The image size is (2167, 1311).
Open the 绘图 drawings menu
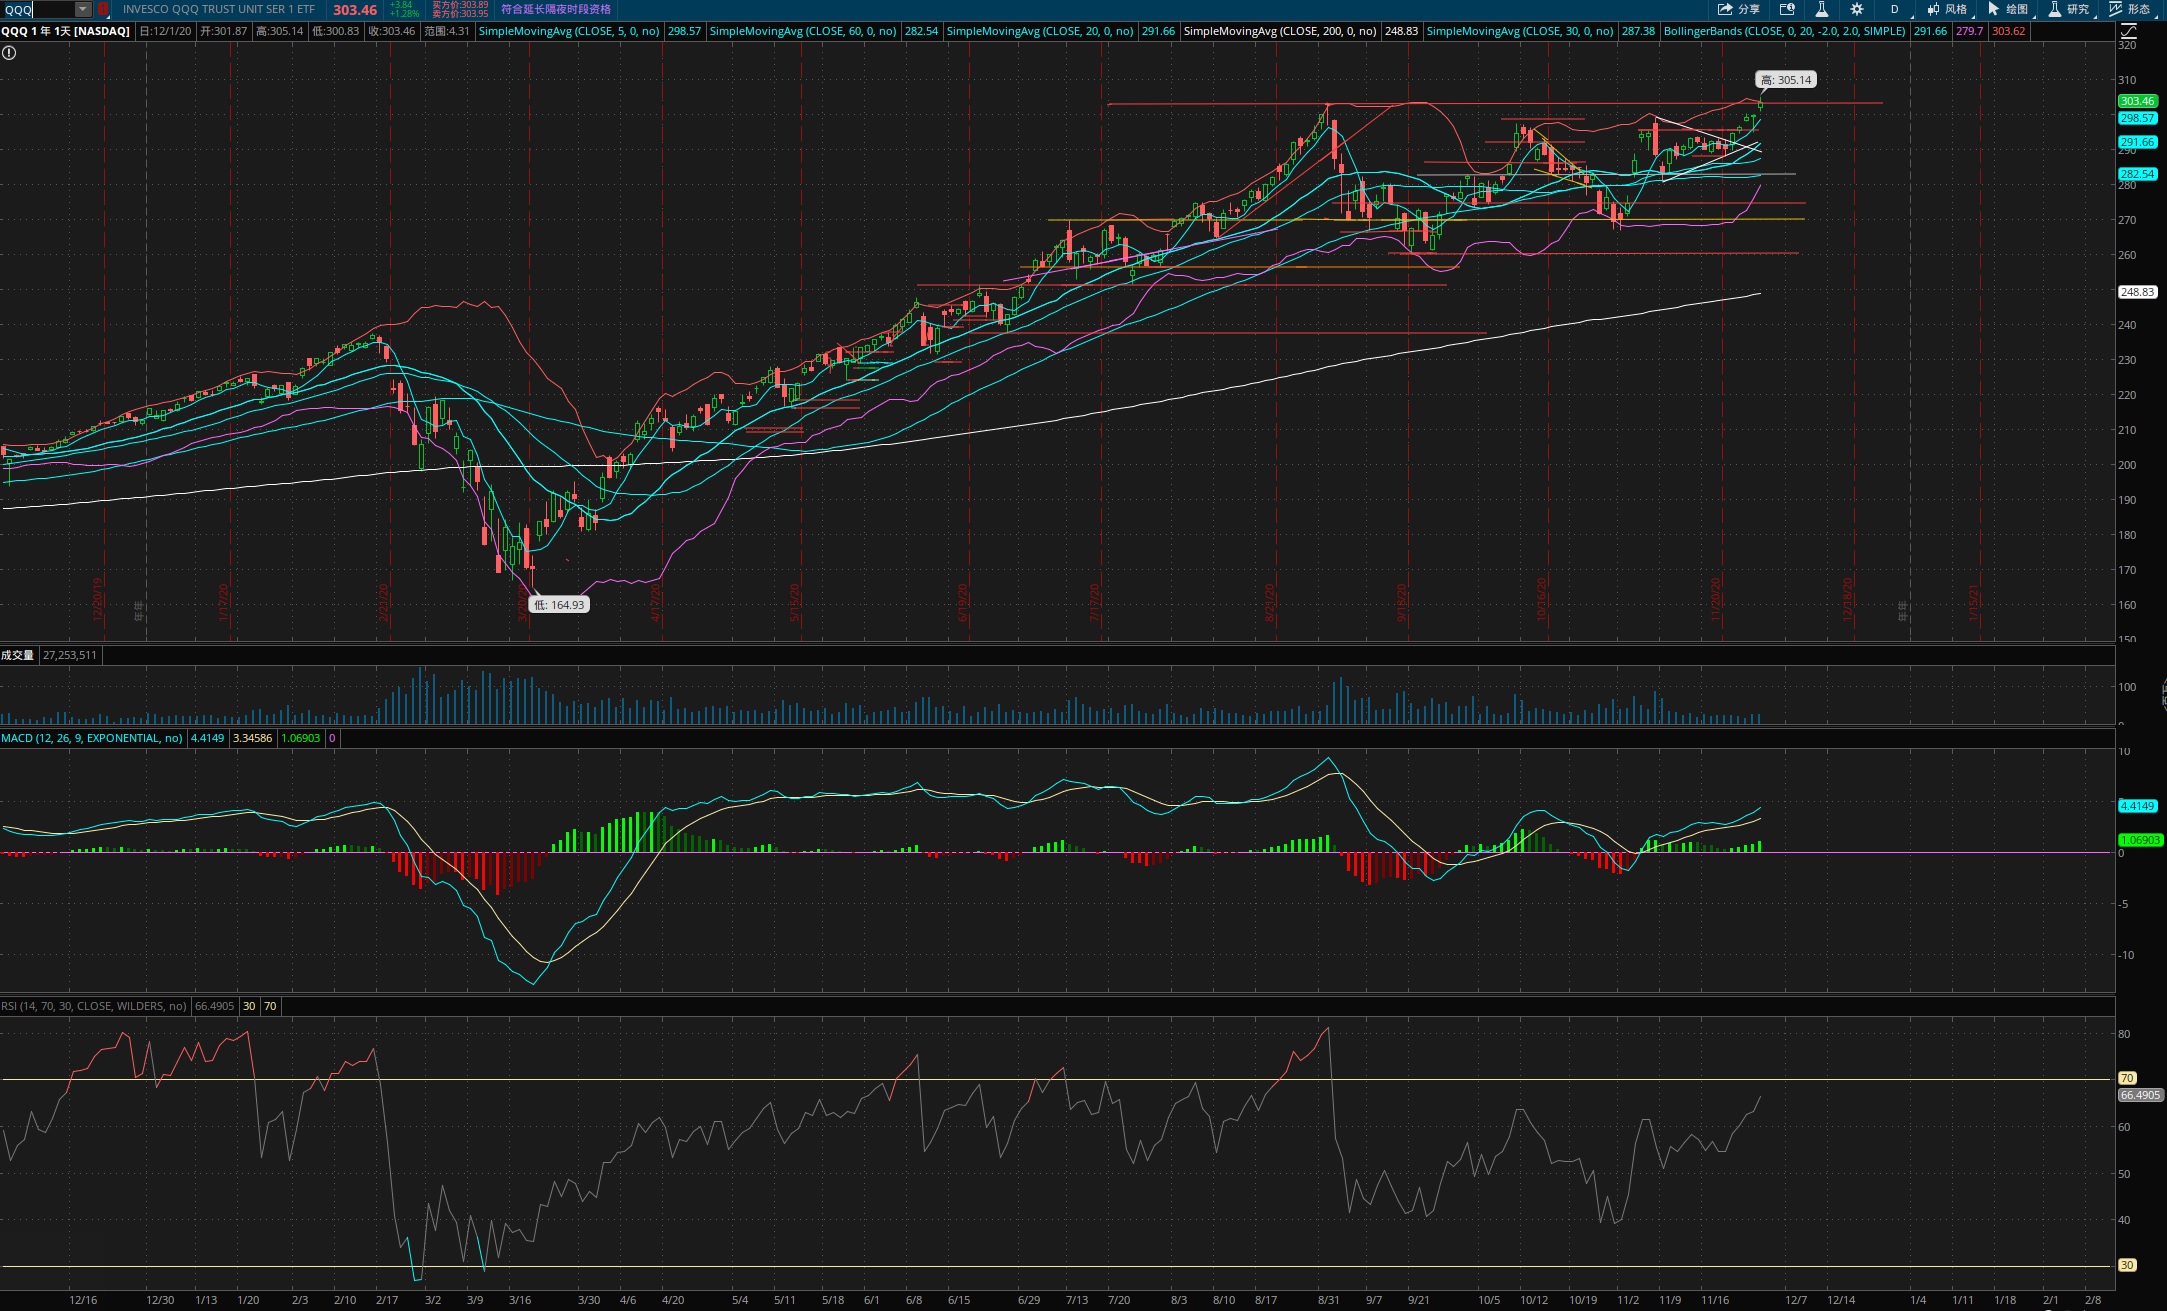2008,9
